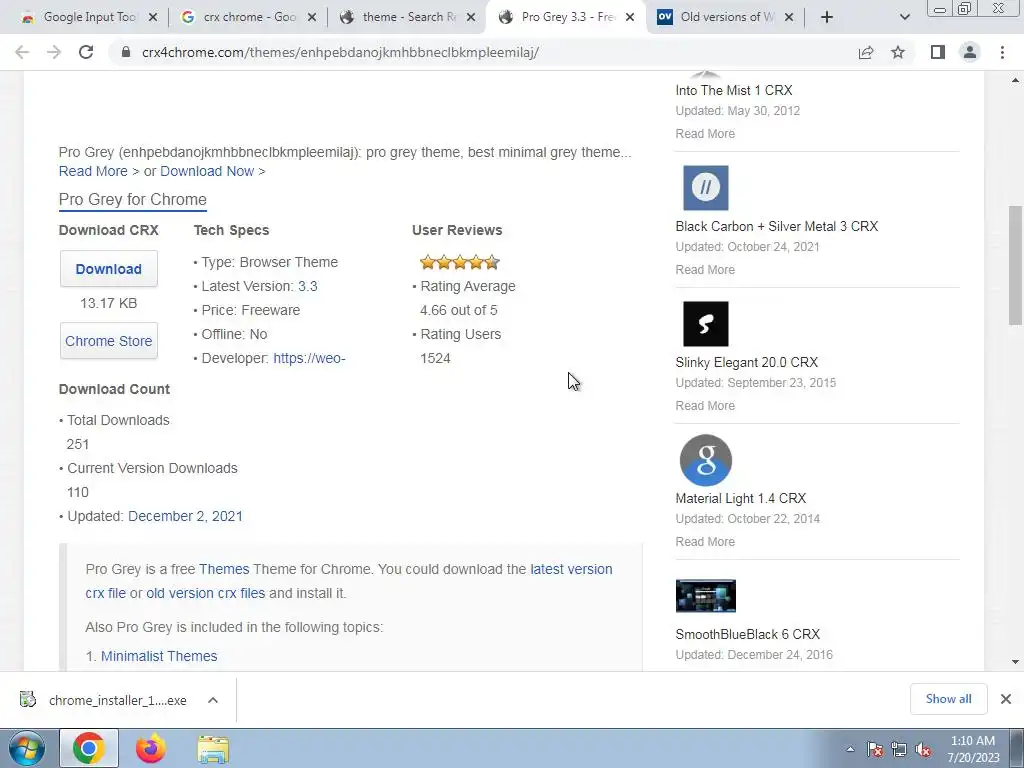Click the address bar URL
Image resolution: width=1024 pixels, height=768 pixels.
click(x=340, y=52)
